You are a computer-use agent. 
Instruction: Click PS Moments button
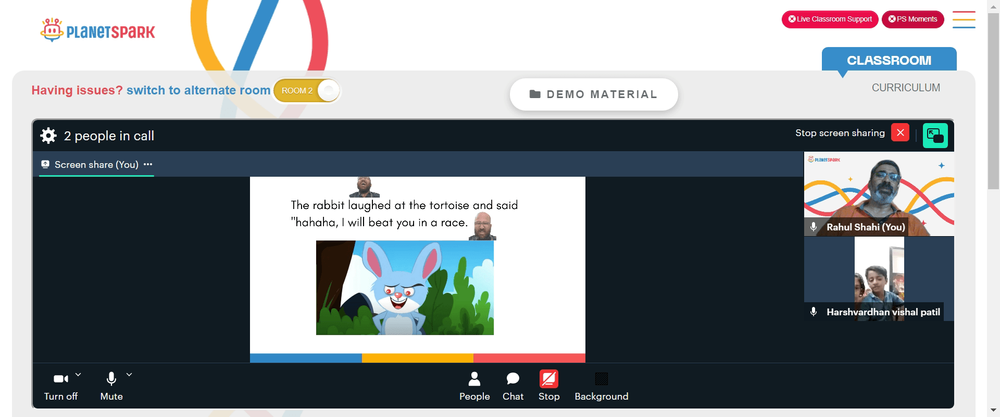click(x=913, y=19)
